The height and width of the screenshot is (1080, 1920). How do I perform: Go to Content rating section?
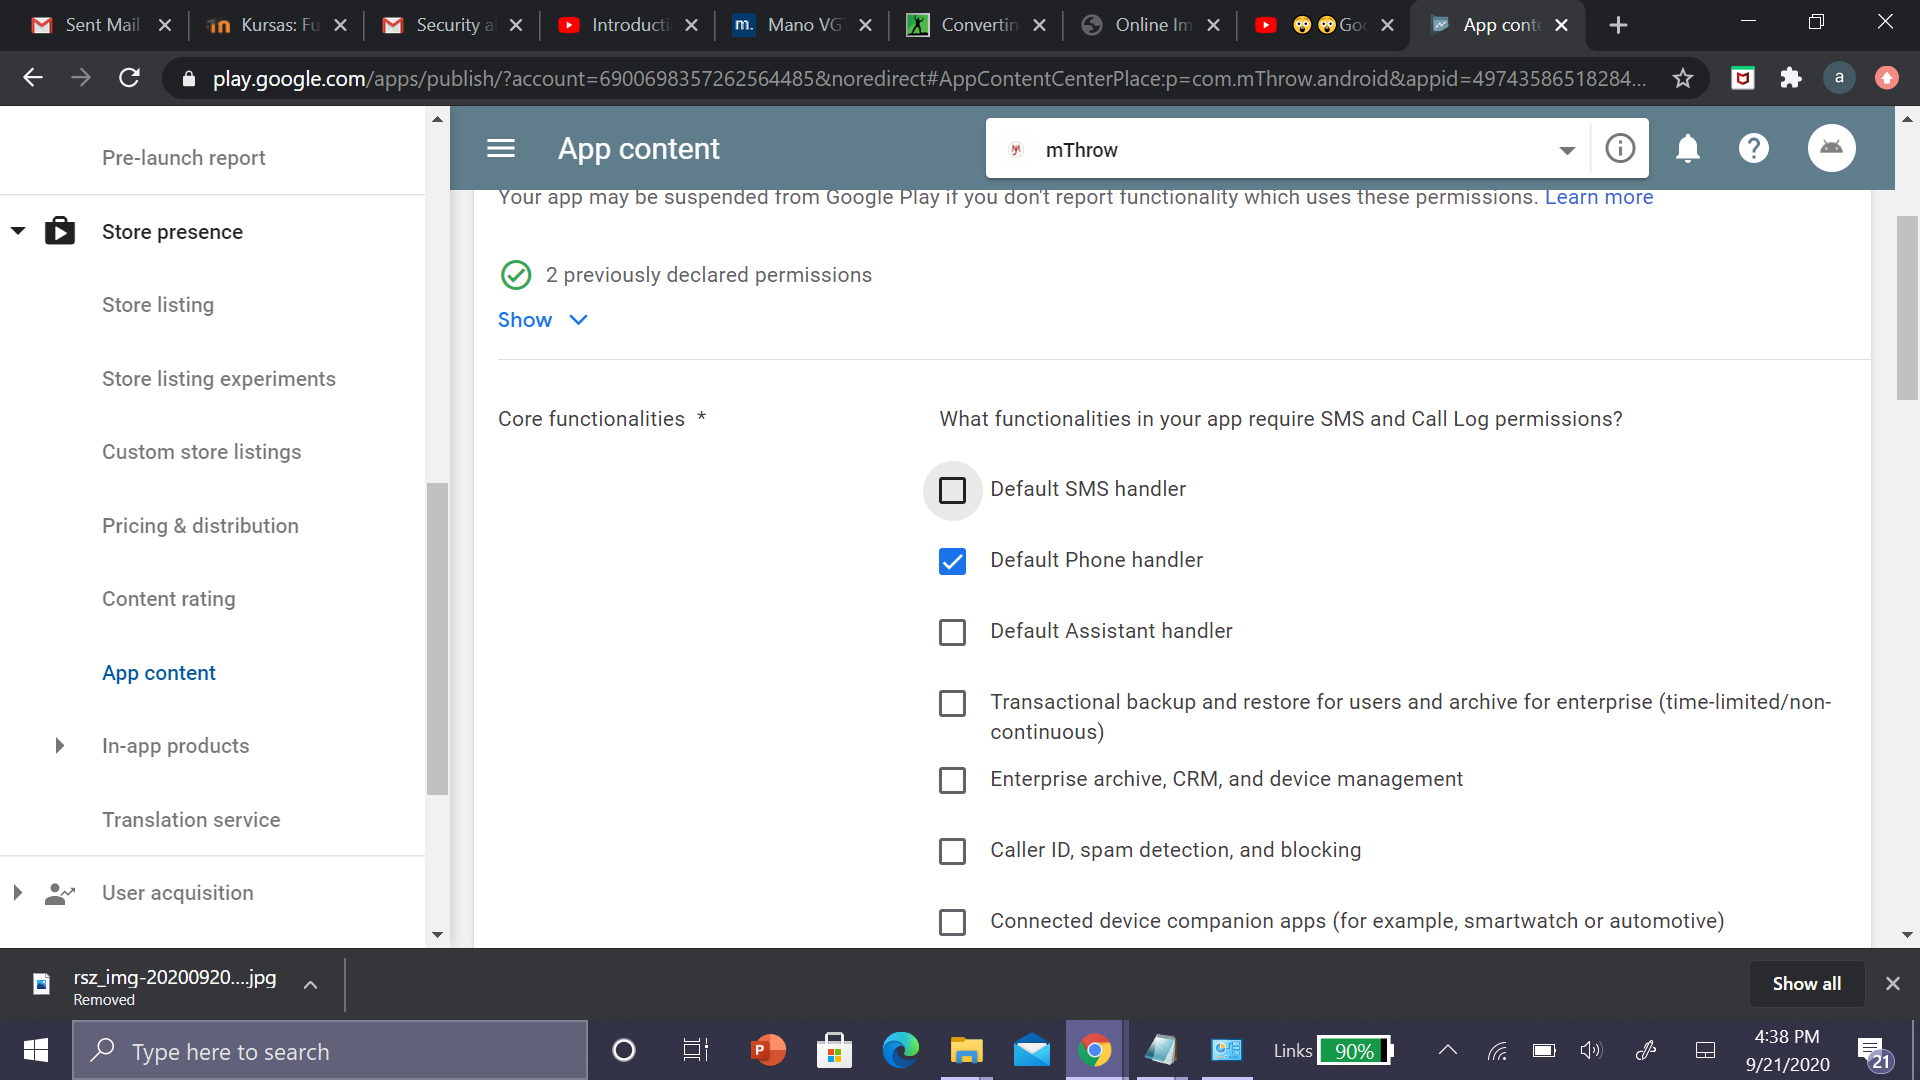click(x=168, y=599)
